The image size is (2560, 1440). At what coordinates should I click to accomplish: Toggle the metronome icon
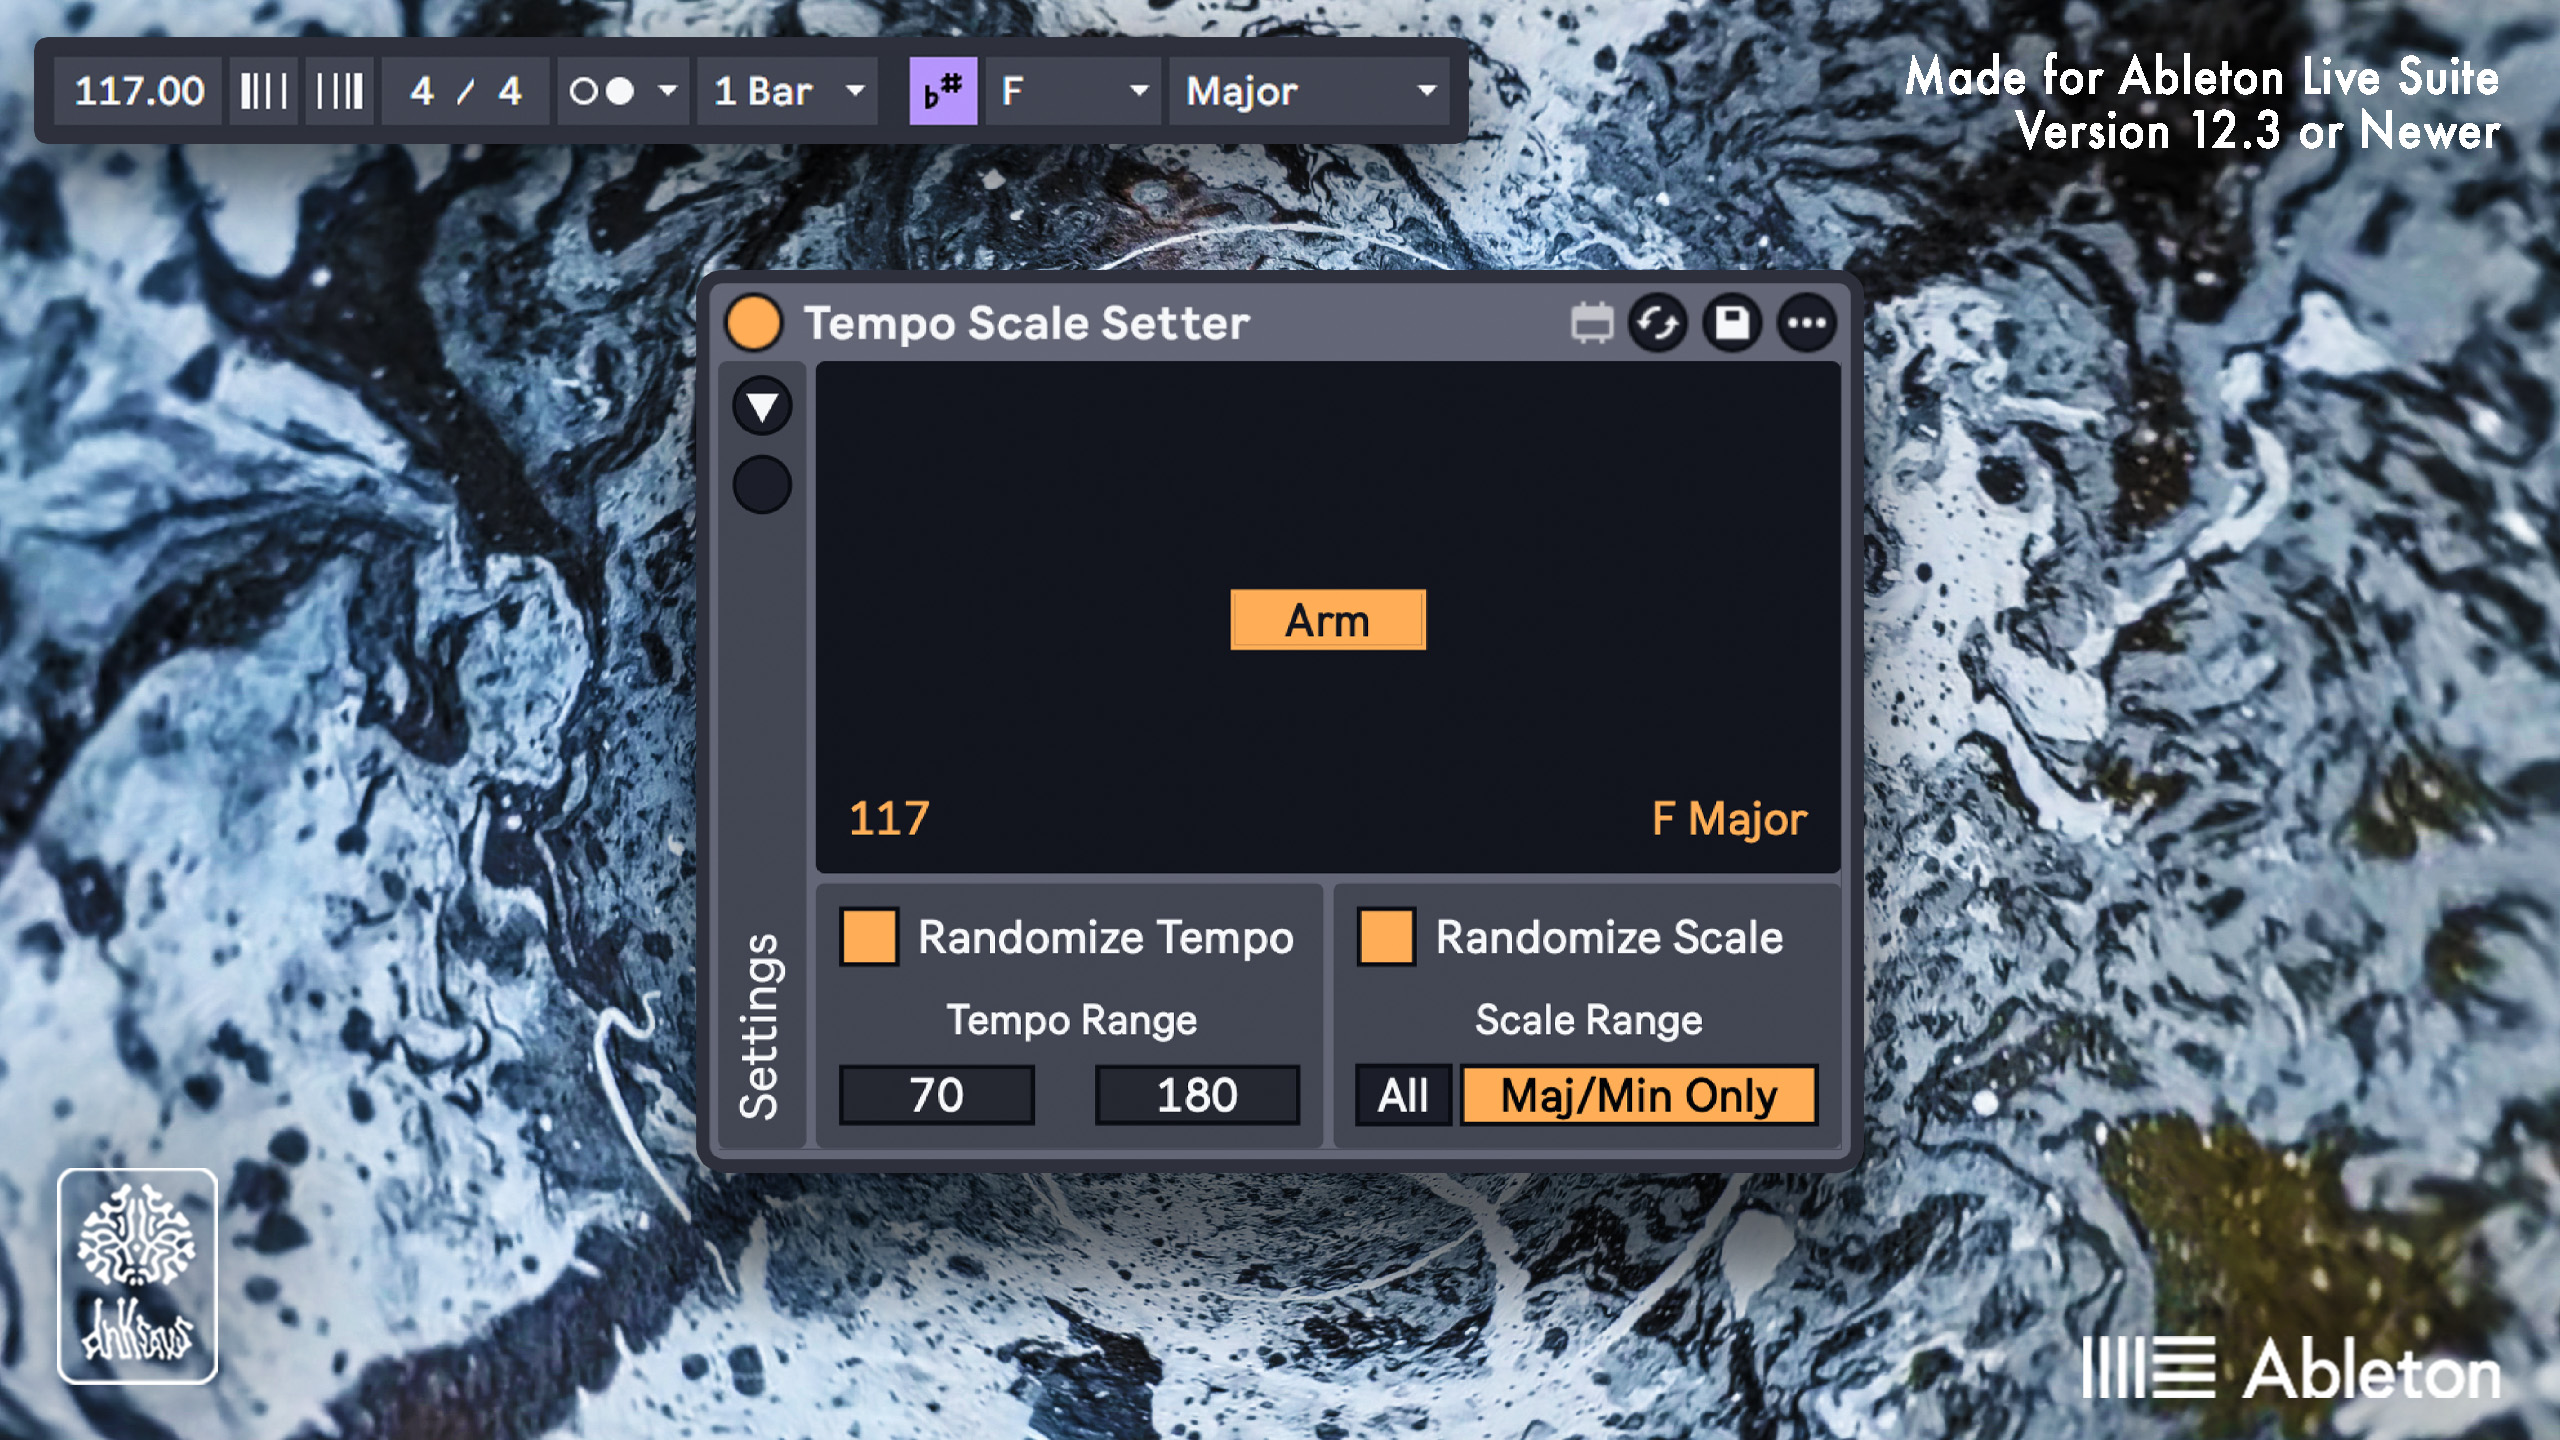click(602, 91)
